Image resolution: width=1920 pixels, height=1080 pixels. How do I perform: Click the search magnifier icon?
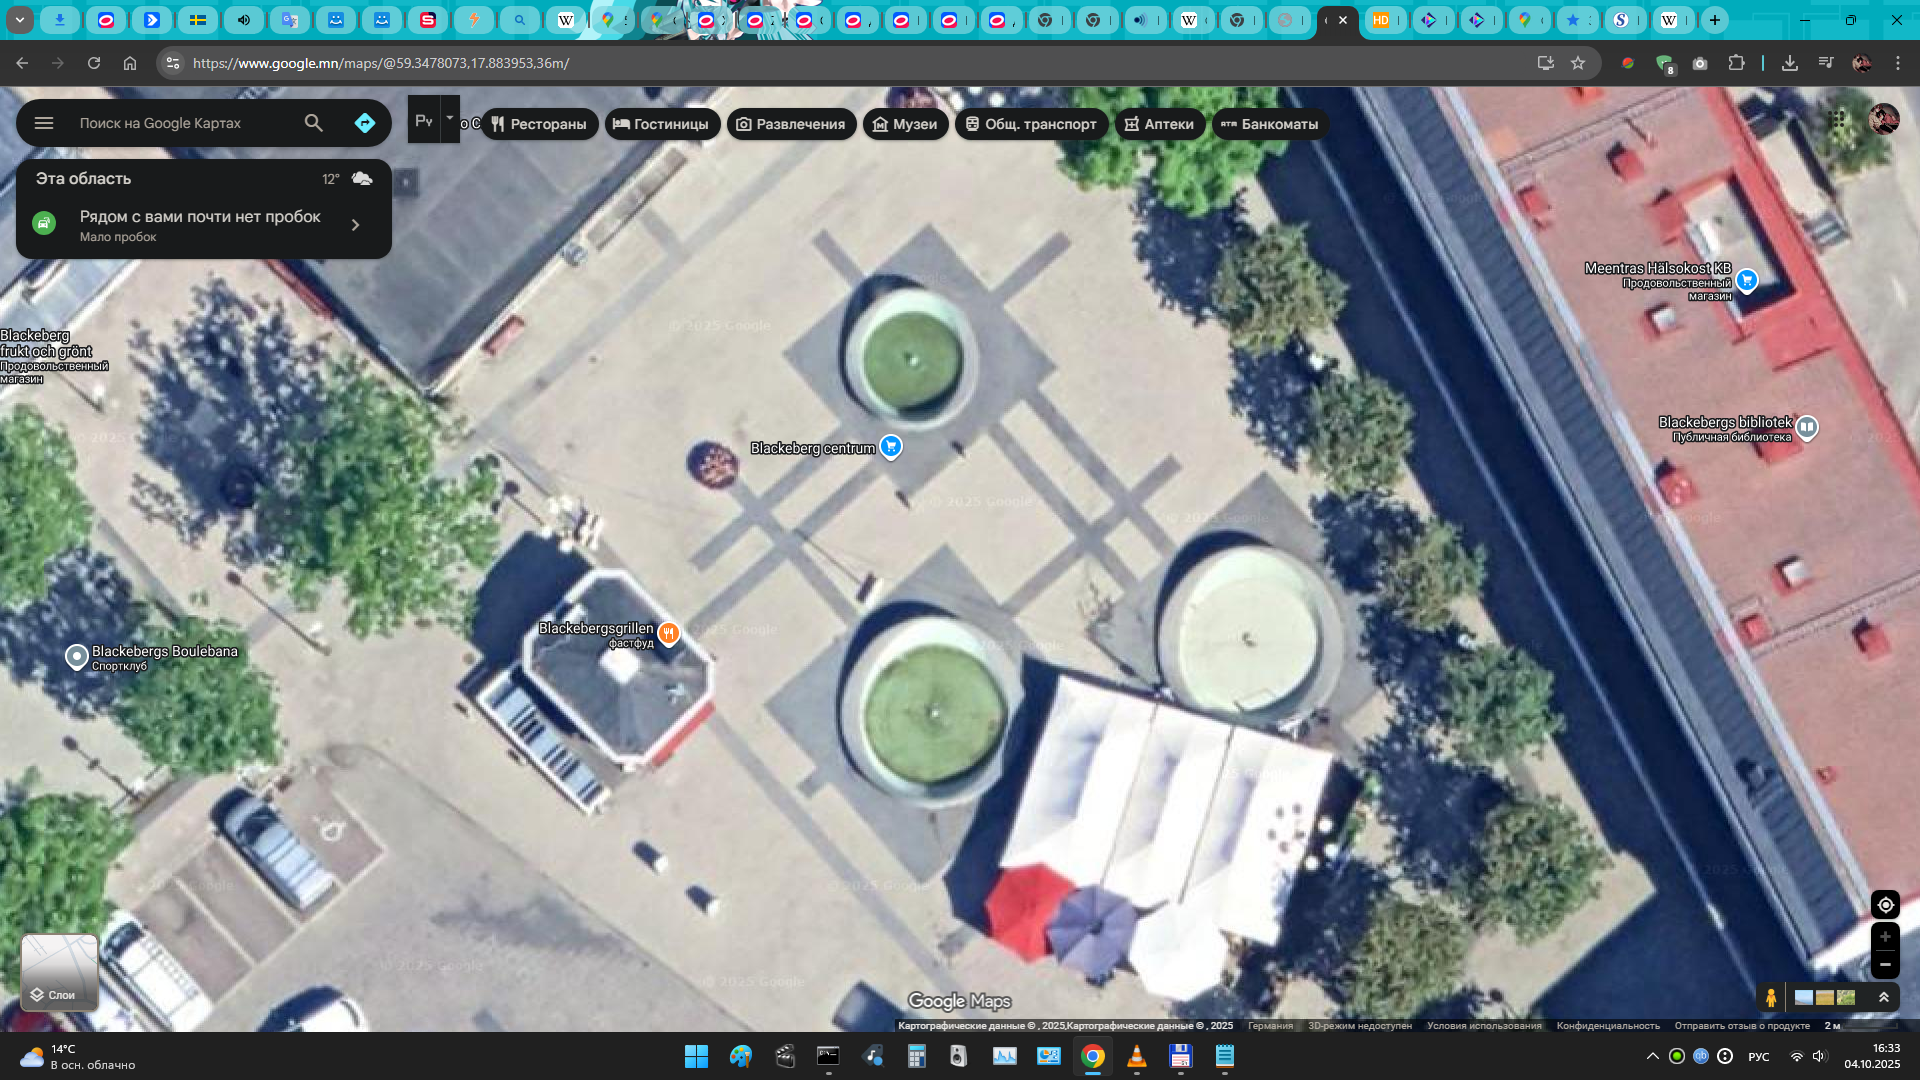point(314,123)
